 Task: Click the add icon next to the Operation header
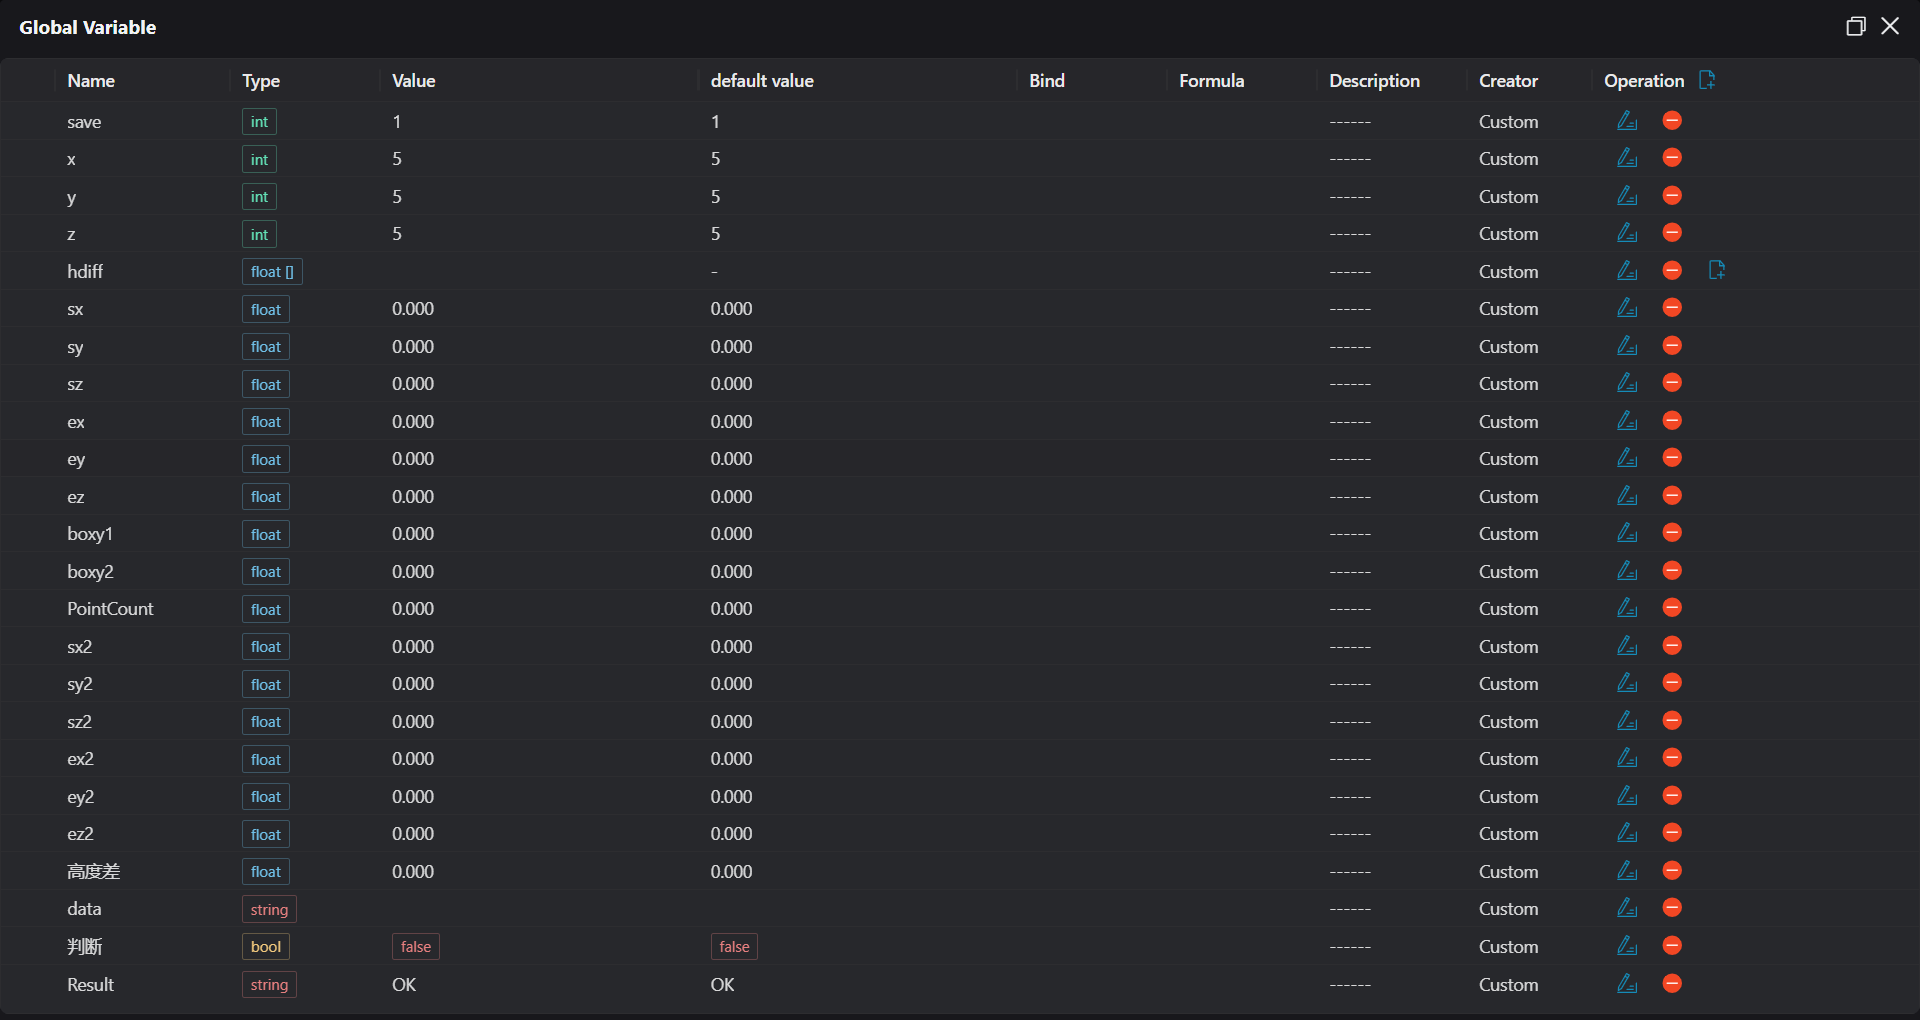click(x=1707, y=80)
